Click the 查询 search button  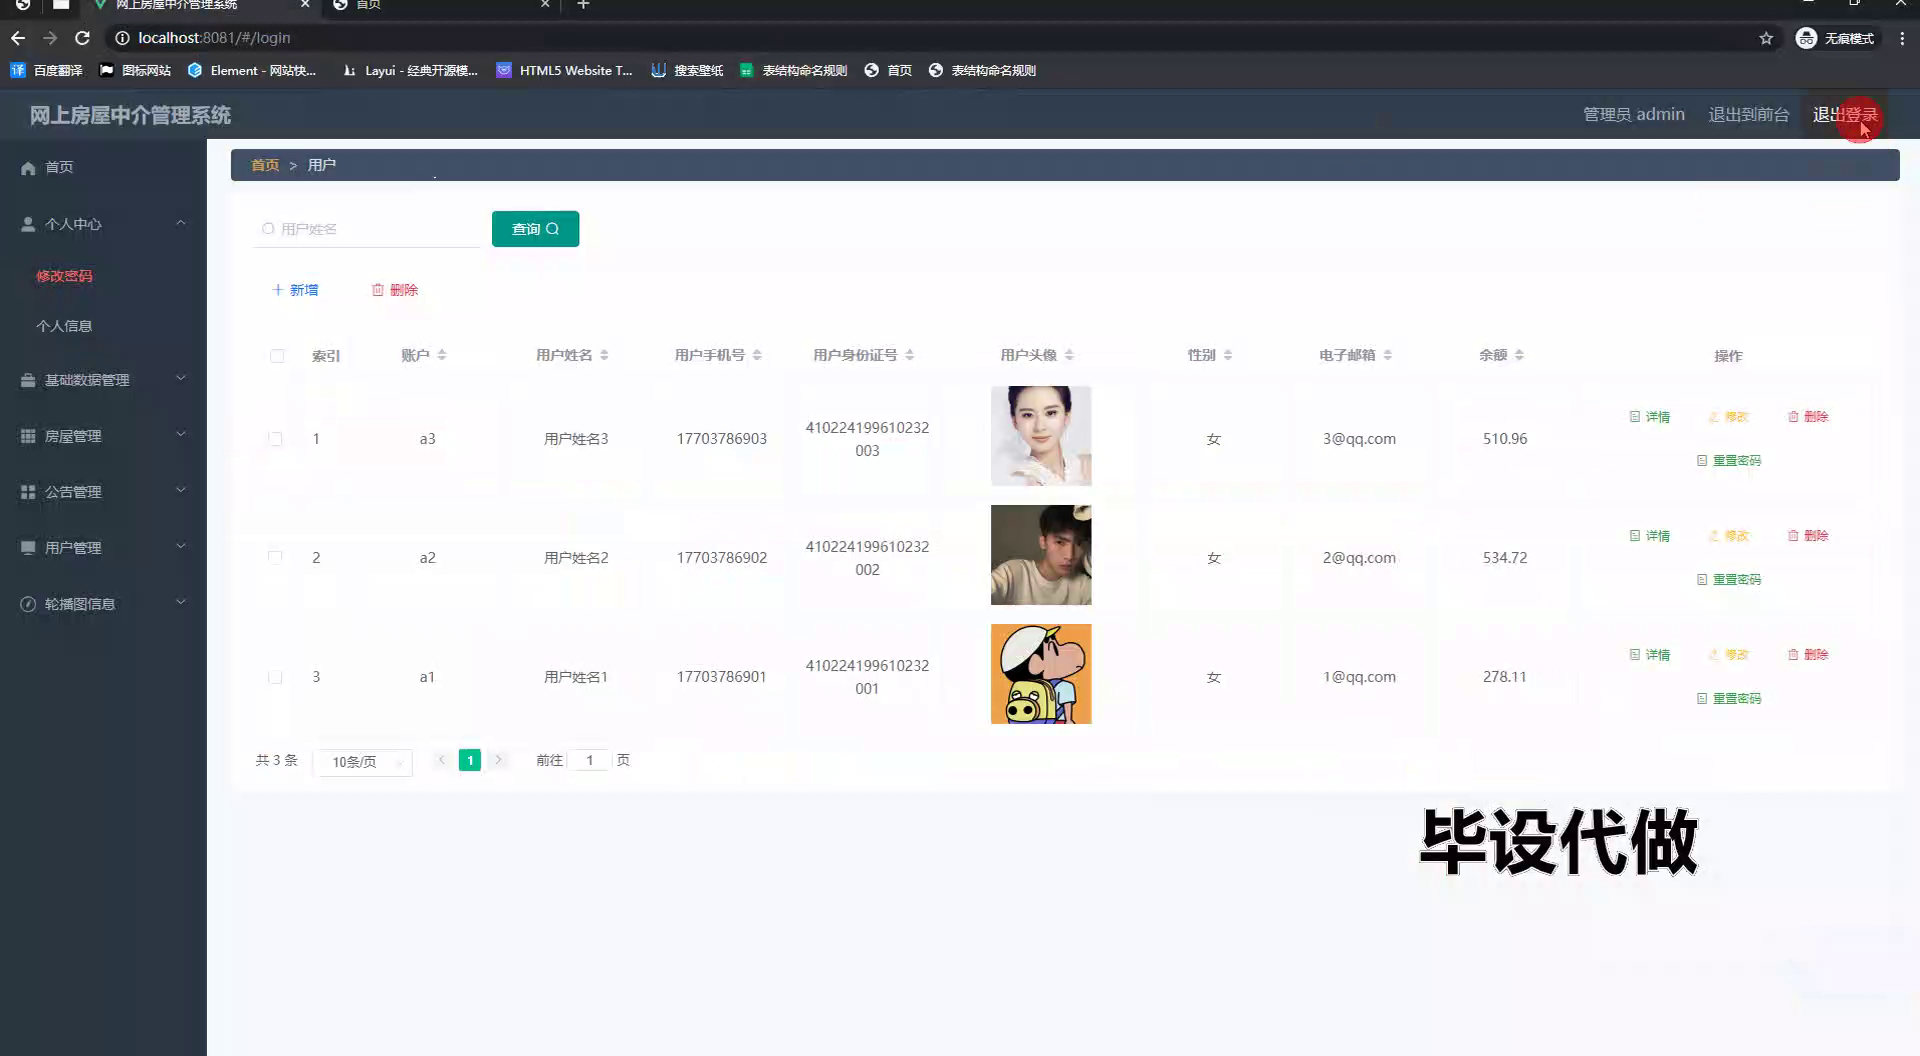tap(535, 229)
